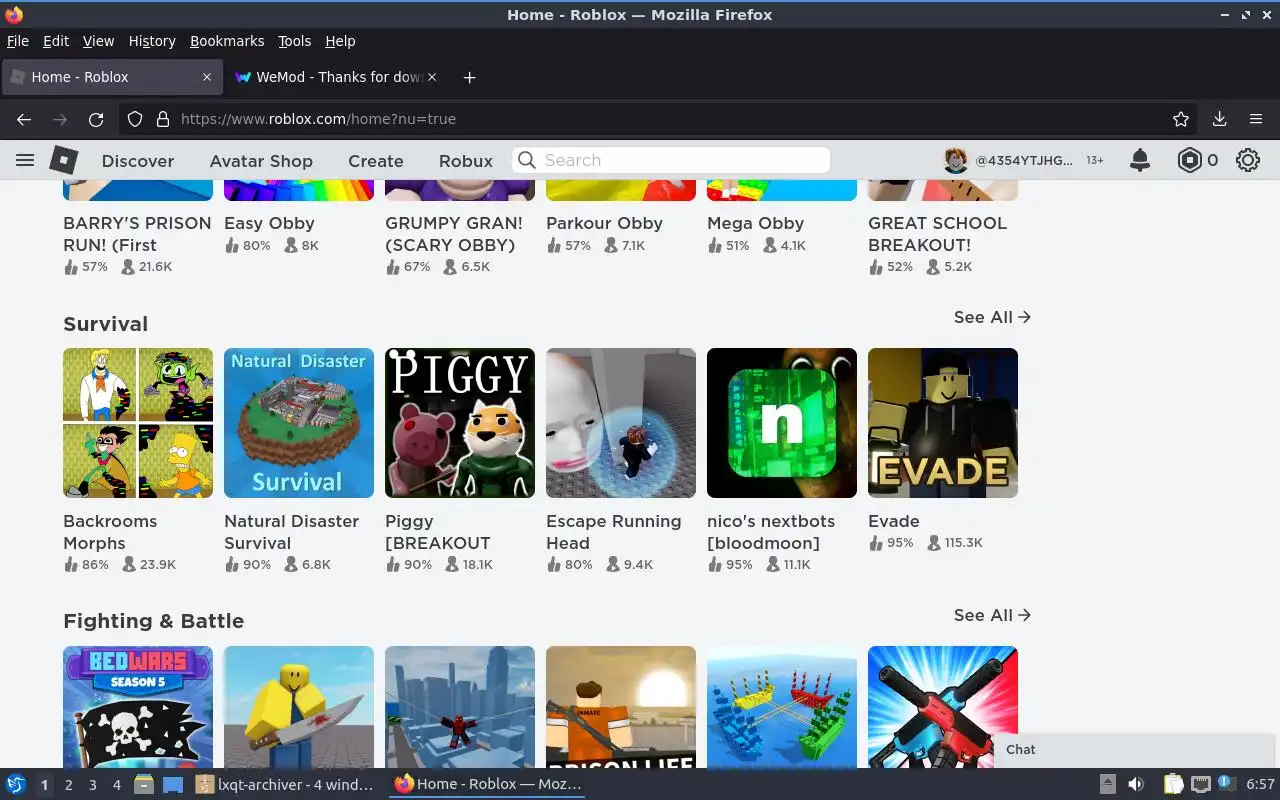Go to the Avatar Shop
The width and height of the screenshot is (1280, 800).
[x=261, y=161]
